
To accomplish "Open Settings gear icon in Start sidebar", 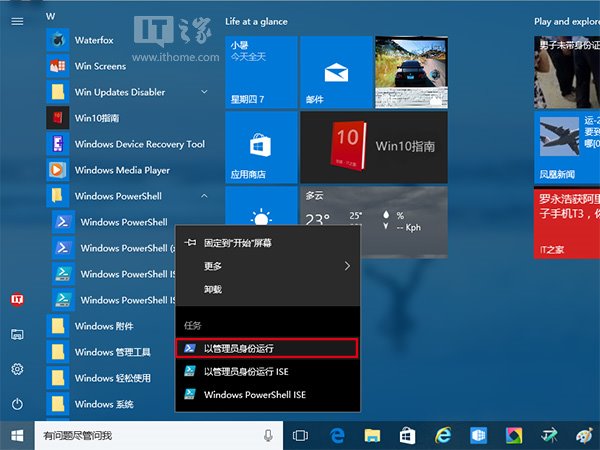I will [x=17, y=369].
